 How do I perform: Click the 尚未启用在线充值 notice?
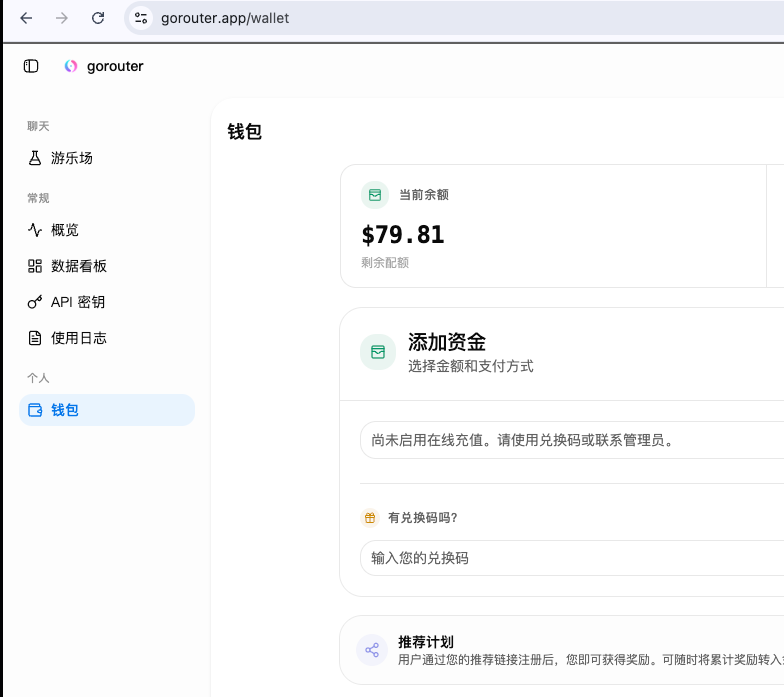(572, 440)
